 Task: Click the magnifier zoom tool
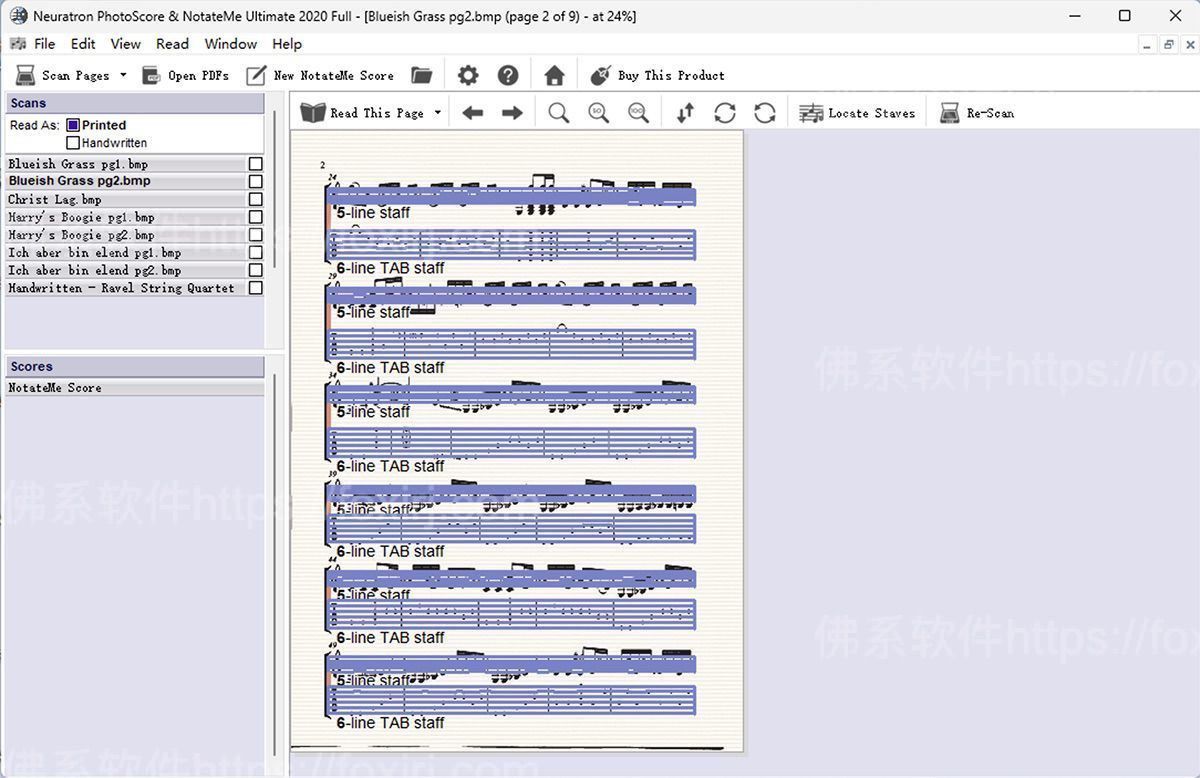coord(559,114)
